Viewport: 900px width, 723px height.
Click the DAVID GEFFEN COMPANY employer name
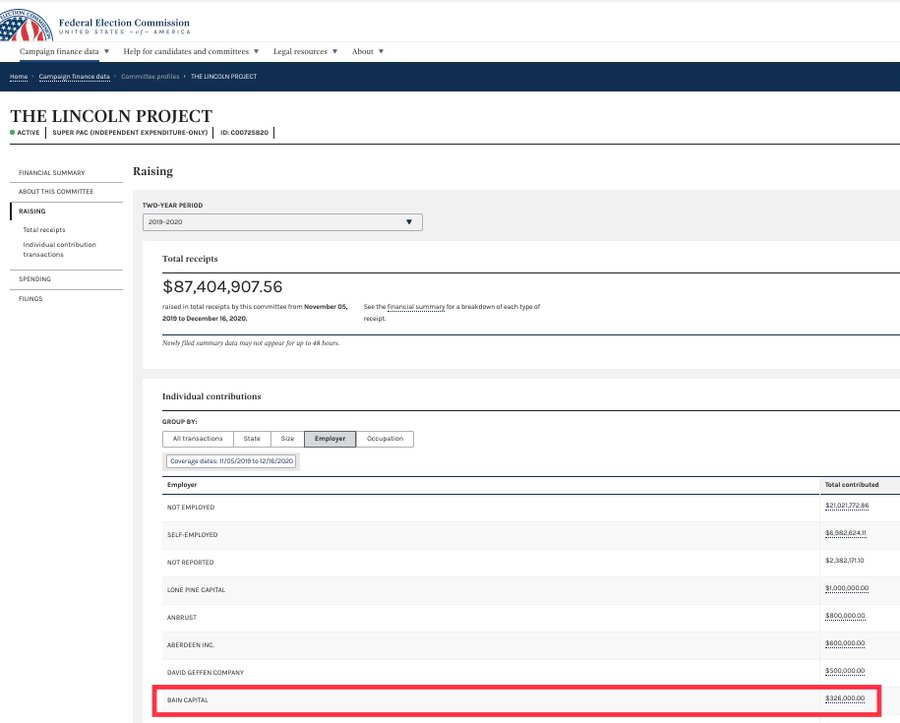(x=205, y=673)
